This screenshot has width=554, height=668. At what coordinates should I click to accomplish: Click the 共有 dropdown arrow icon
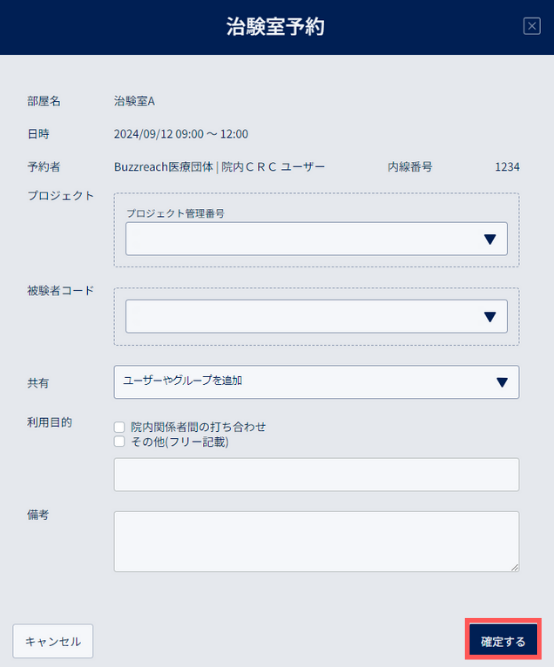pos(502,382)
